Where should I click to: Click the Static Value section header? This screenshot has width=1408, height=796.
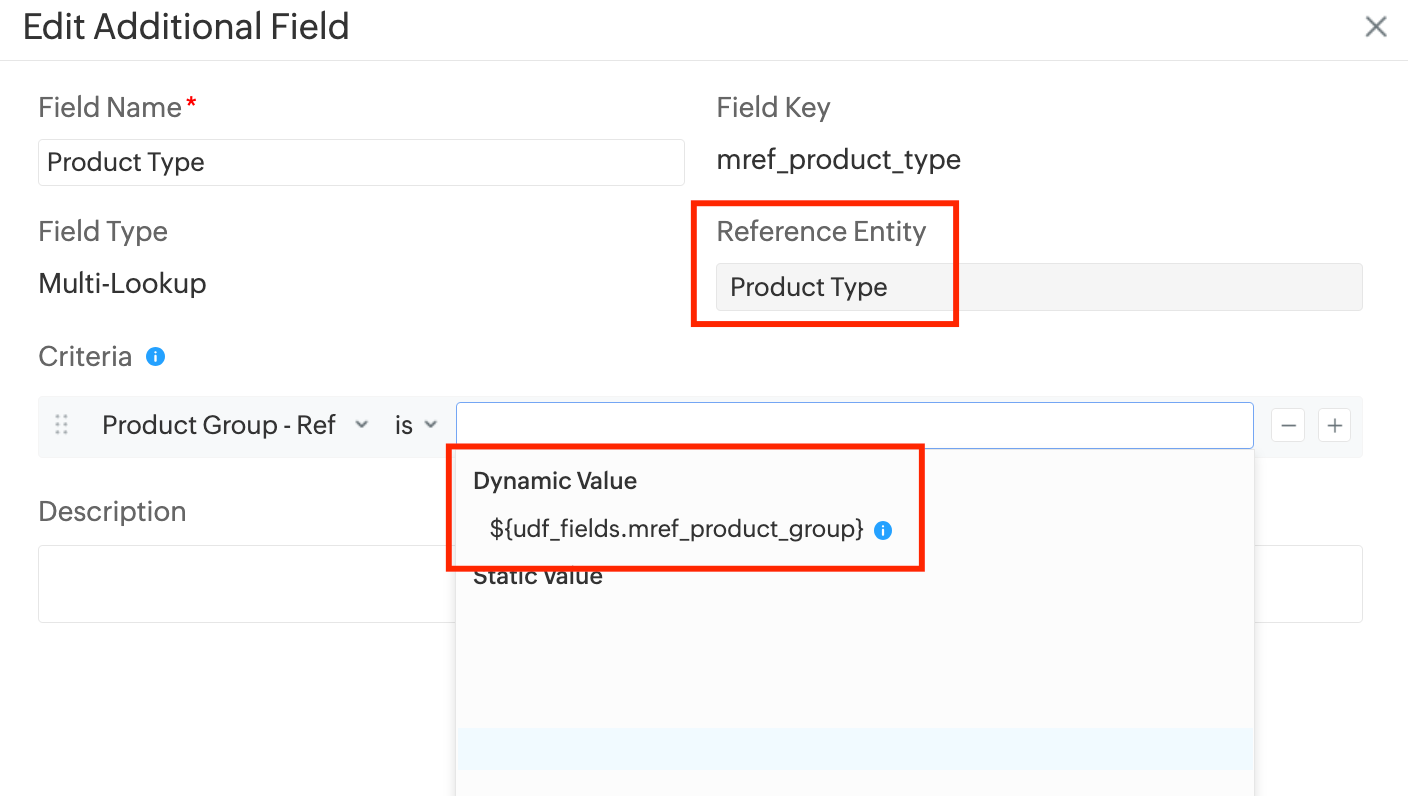[538, 577]
